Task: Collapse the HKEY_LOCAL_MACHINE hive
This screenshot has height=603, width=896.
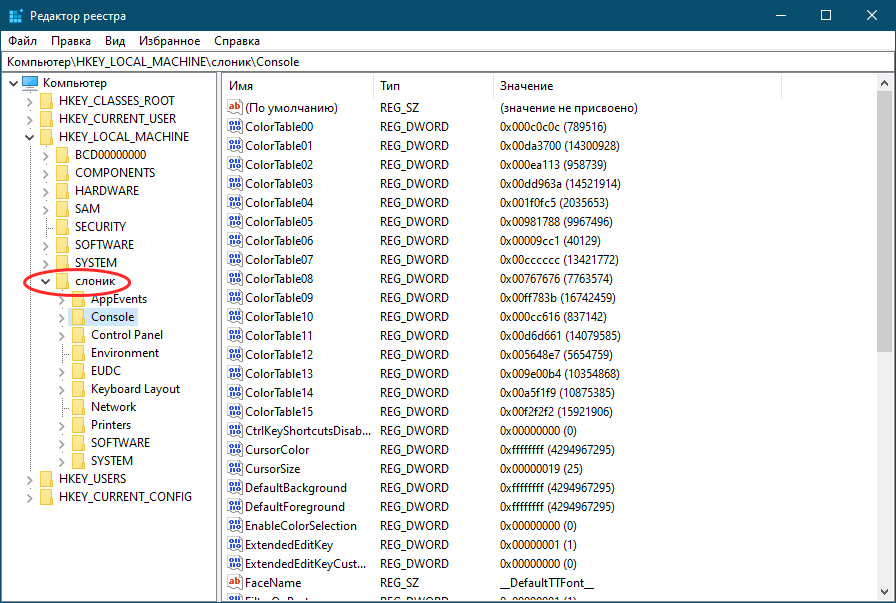Action: pos(29,137)
